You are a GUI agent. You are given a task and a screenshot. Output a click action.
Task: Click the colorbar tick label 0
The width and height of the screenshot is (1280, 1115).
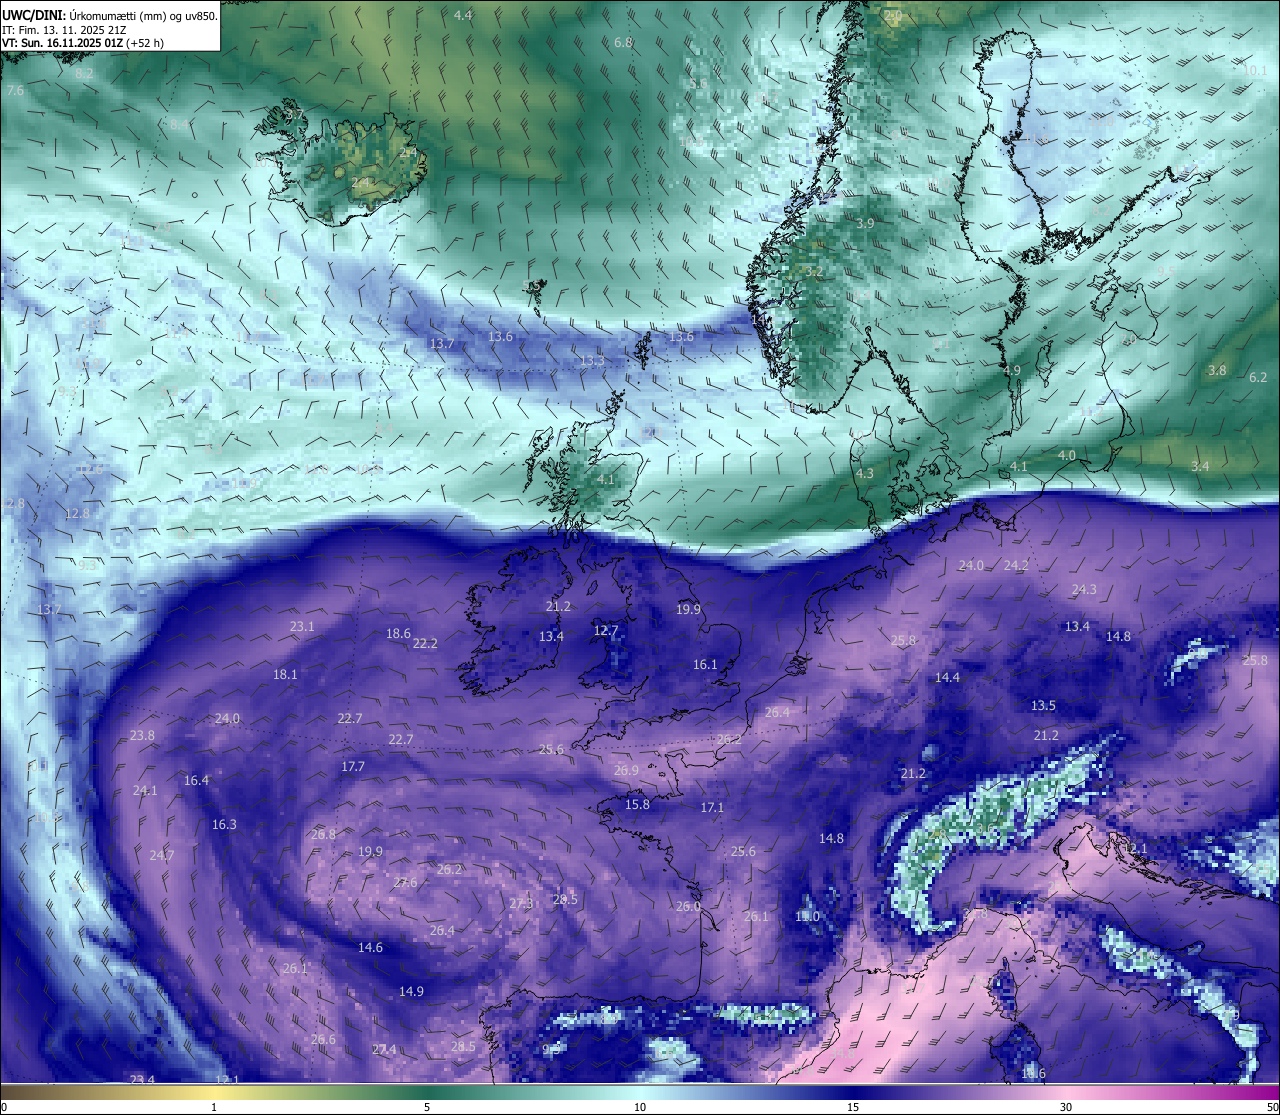click(4, 1107)
